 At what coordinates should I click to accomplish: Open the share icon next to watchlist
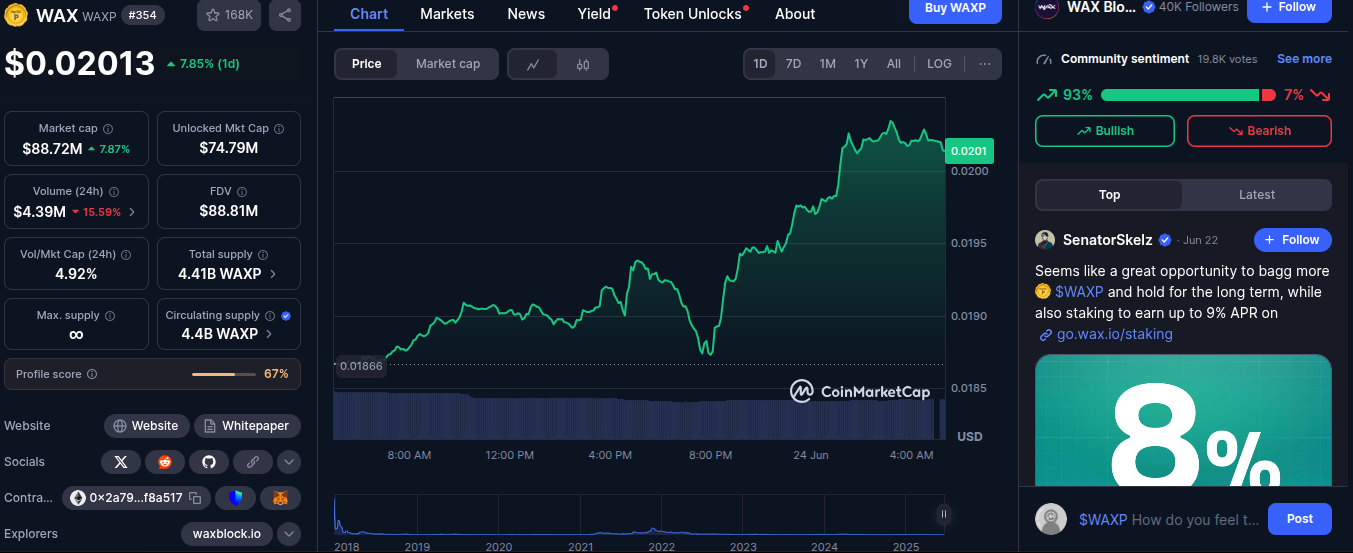[x=285, y=15]
